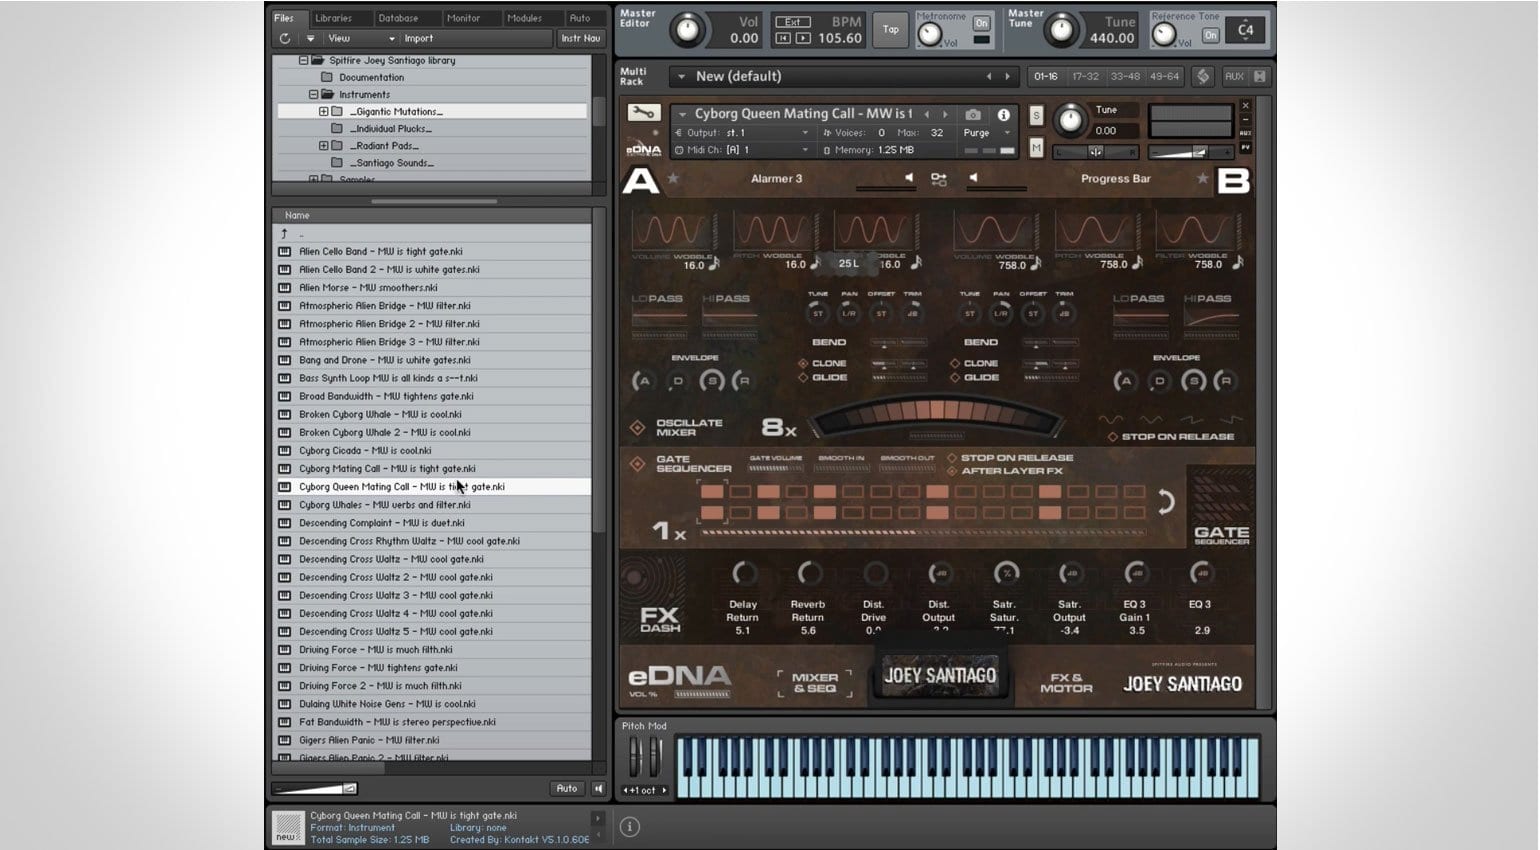Mute layer B speaker icon
This screenshot has height=850, width=1540.
click(x=973, y=178)
